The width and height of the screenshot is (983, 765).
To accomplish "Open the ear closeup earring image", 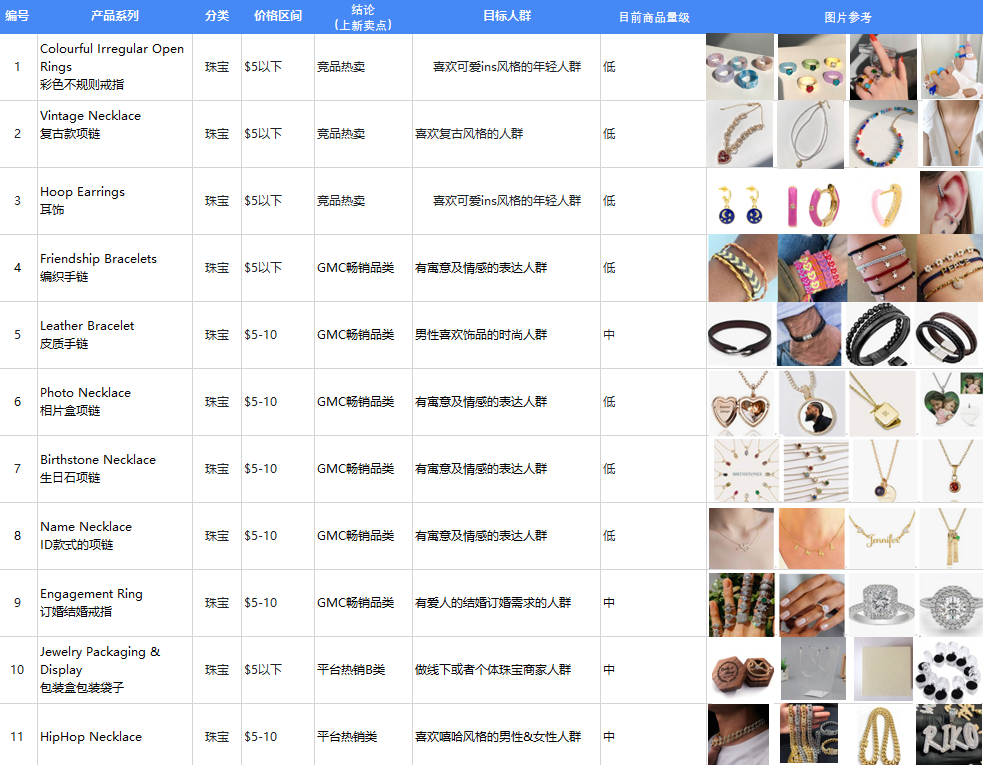I will [x=951, y=202].
